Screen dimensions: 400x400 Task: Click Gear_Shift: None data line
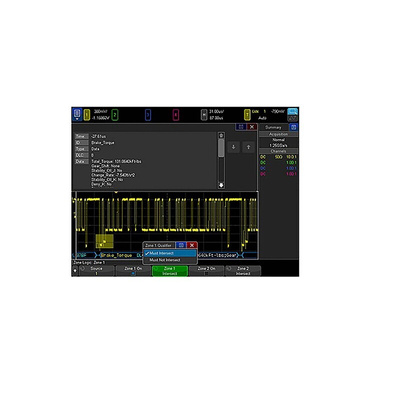point(106,166)
